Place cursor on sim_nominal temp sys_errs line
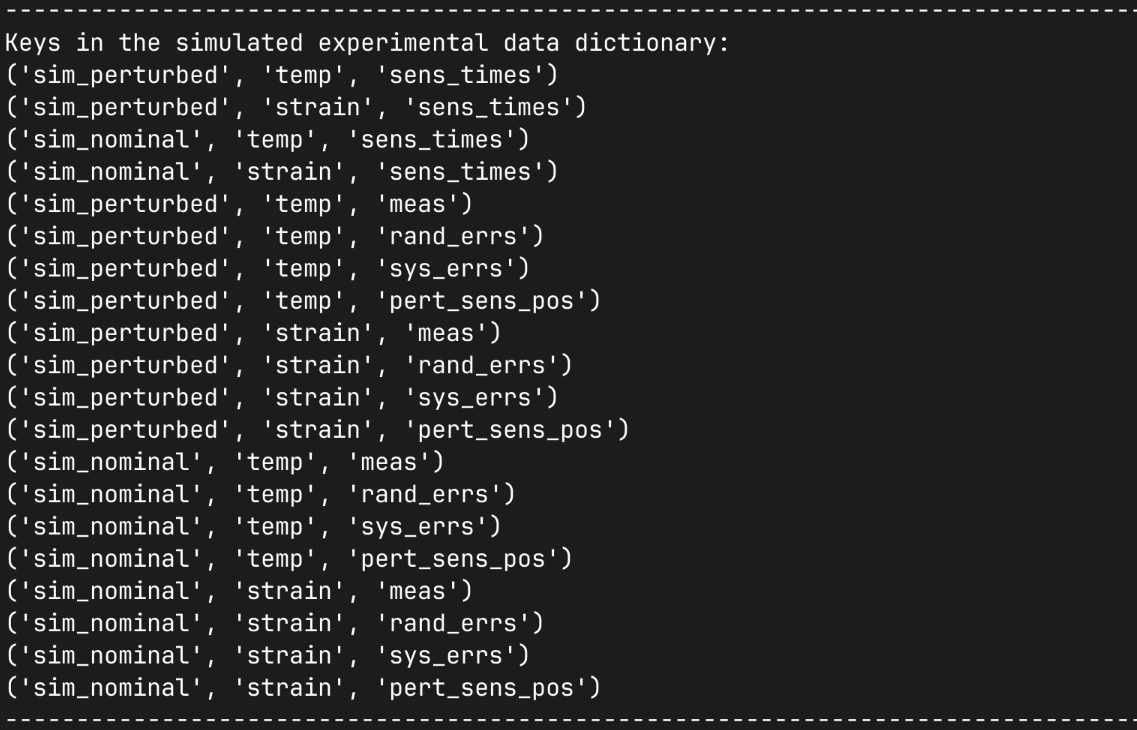The width and height of the screenshot is (1137, 730). point(253,526)
